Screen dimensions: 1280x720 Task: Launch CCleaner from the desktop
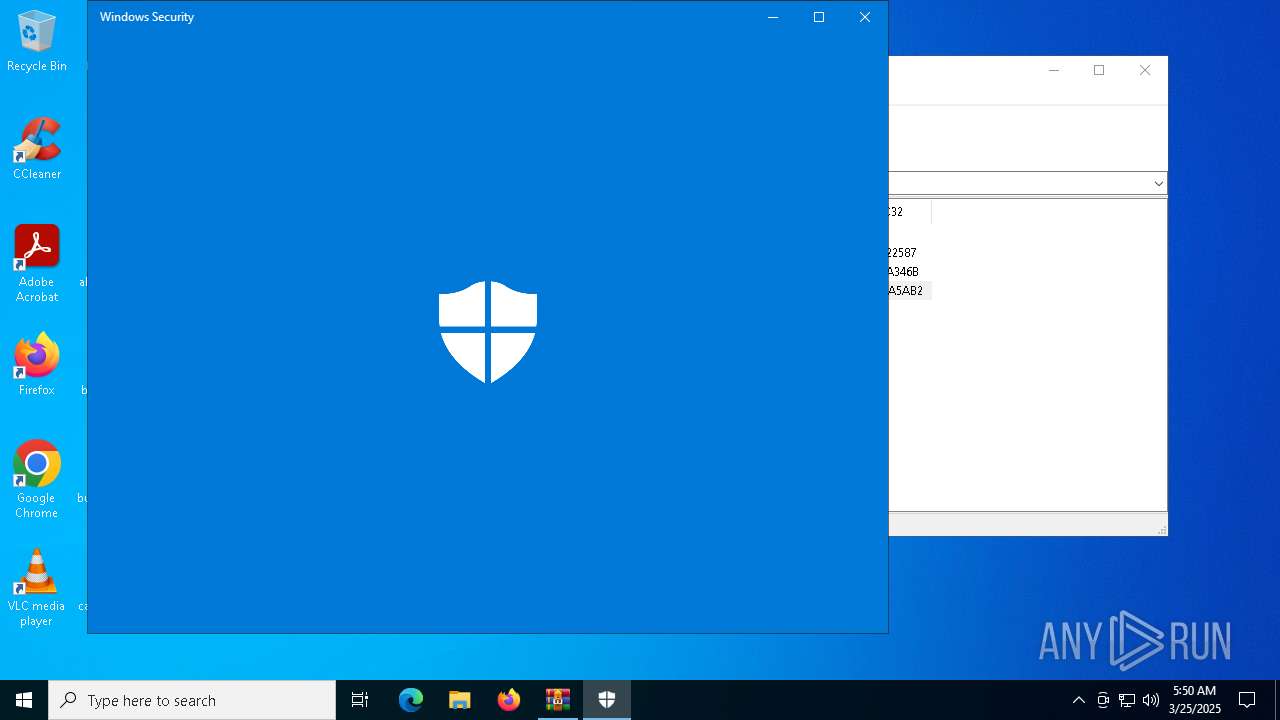coord(37,149)
